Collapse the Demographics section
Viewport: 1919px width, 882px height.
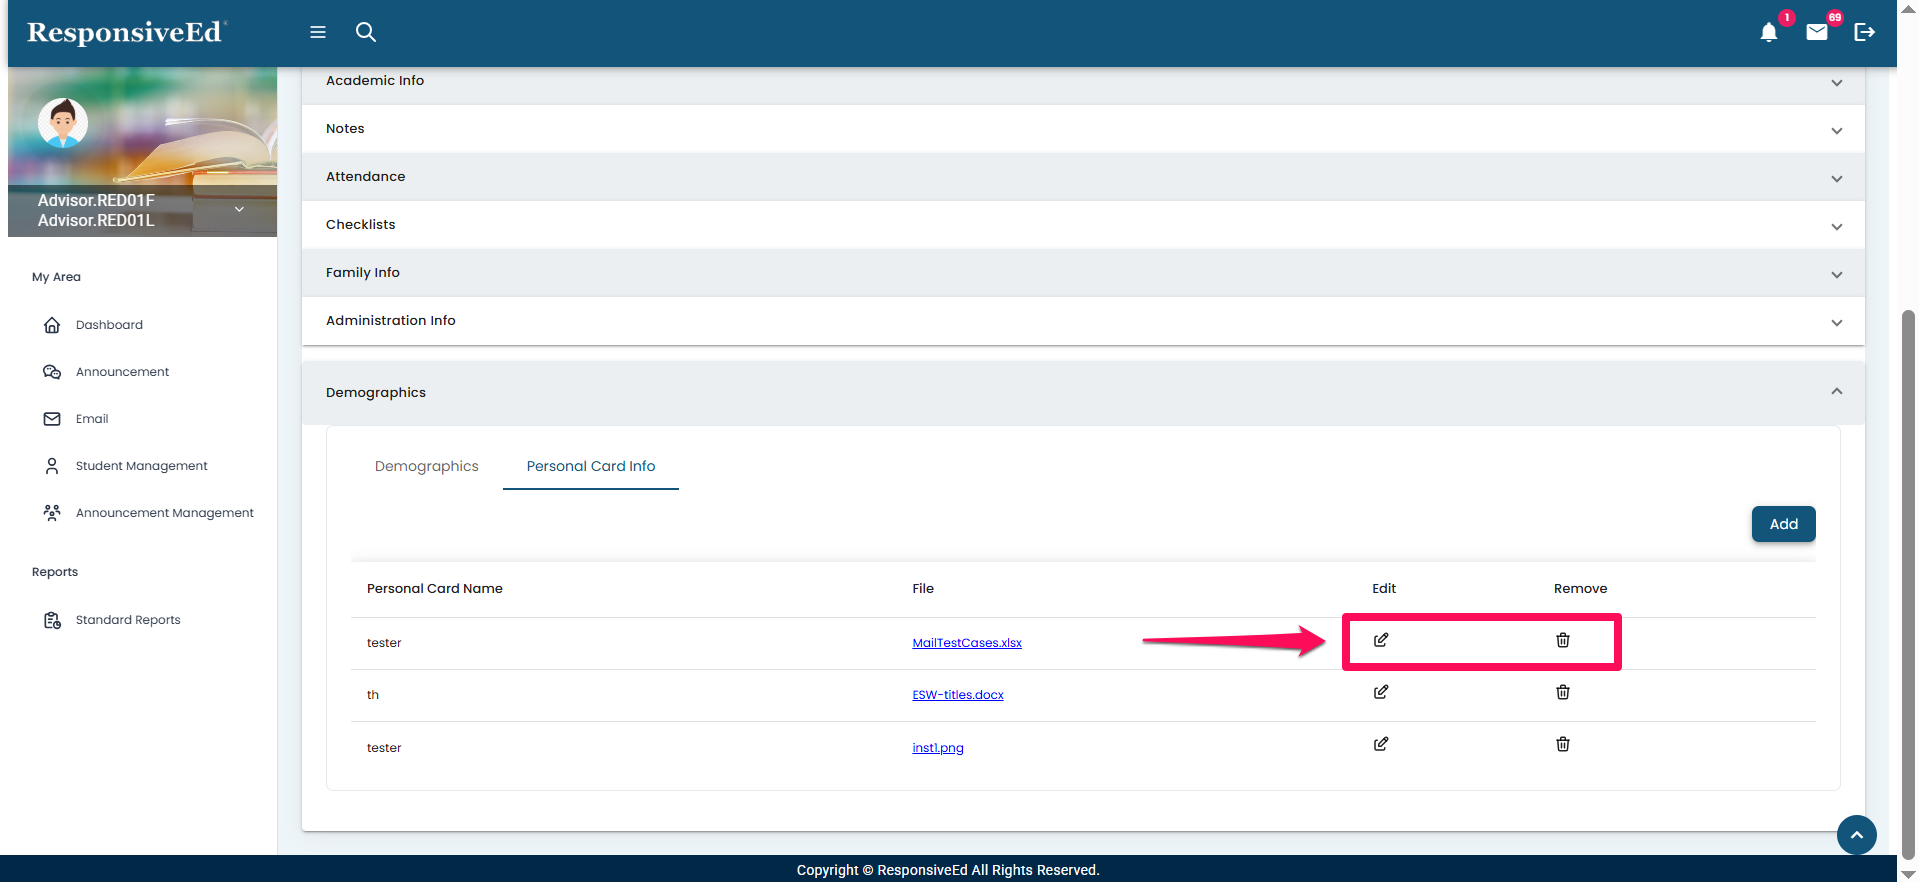click(x=1836, y=392)
